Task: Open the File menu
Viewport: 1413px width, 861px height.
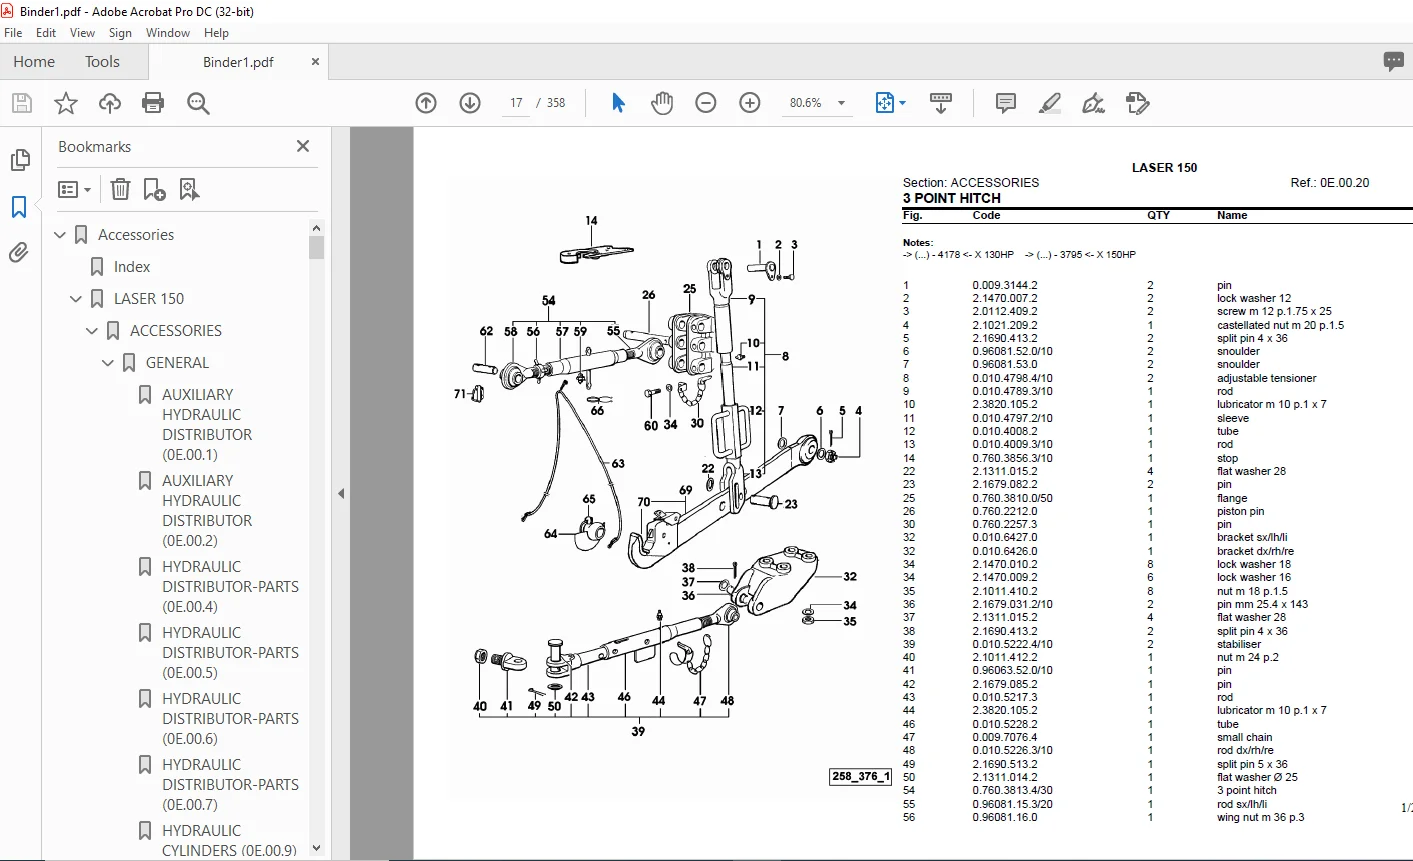Action: (x=13, y=33)
